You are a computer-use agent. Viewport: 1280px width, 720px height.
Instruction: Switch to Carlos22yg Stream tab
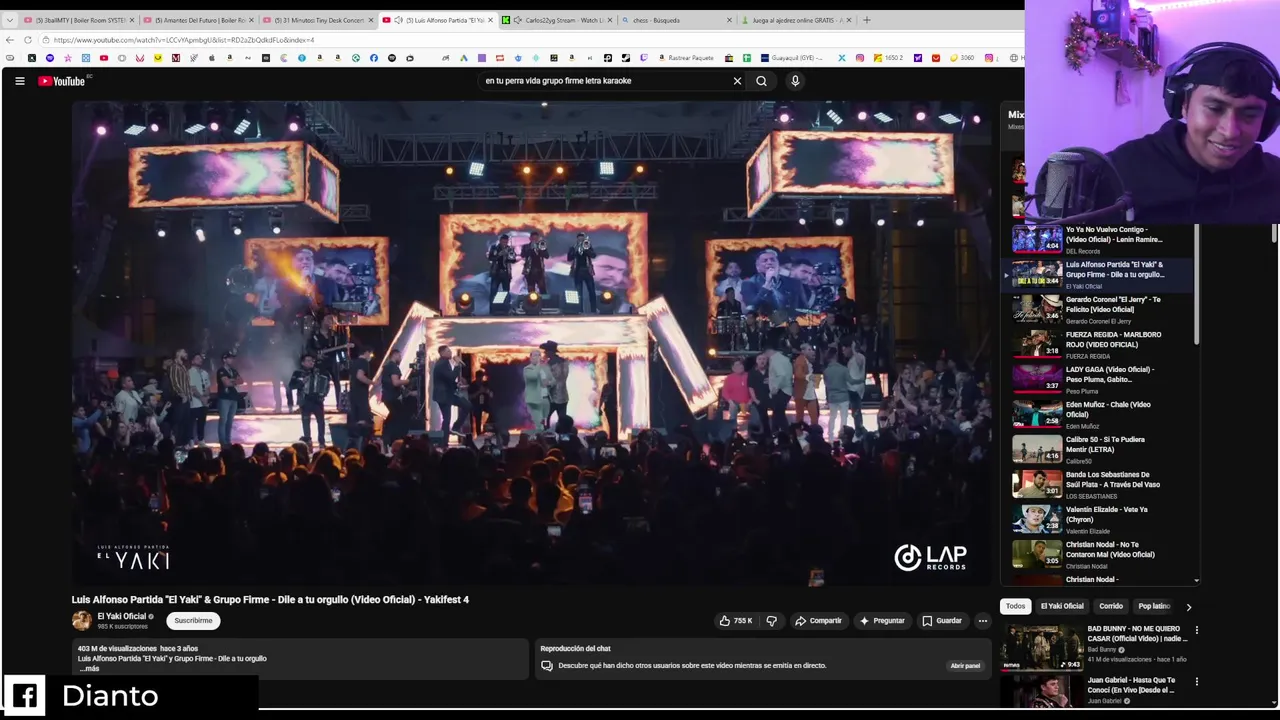(x=558, y=20)
